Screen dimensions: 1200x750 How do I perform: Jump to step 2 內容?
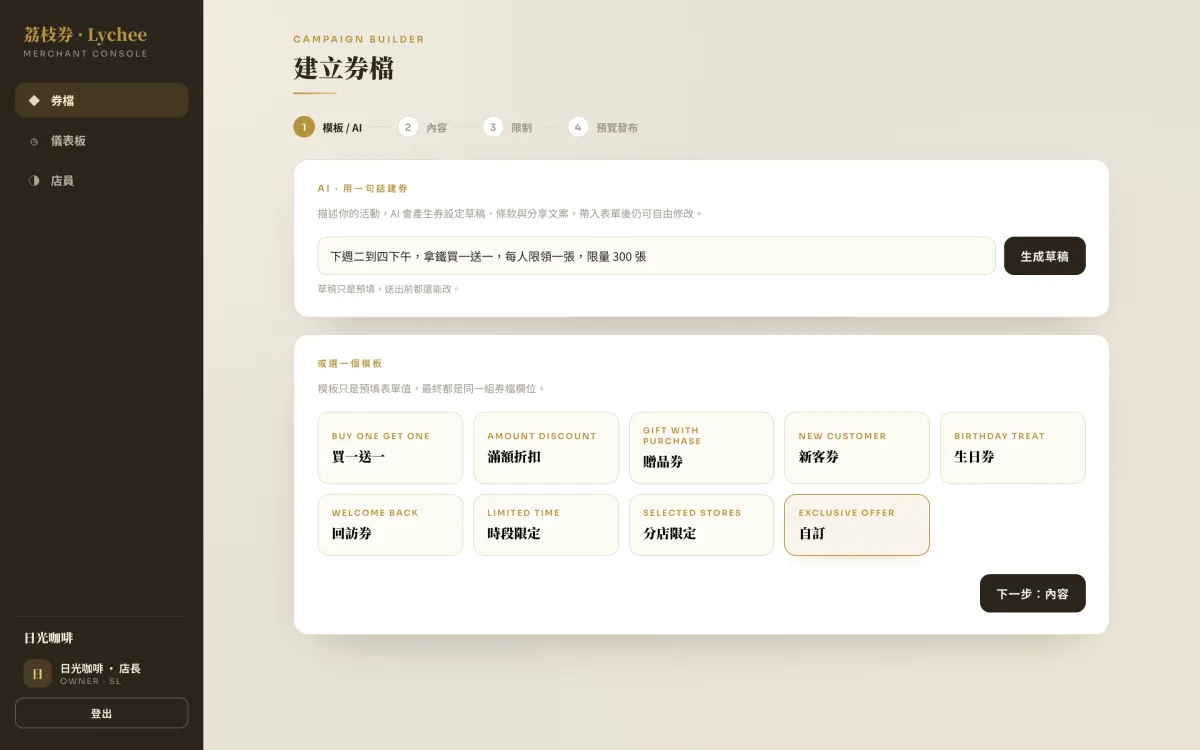[x=423, y=127]
